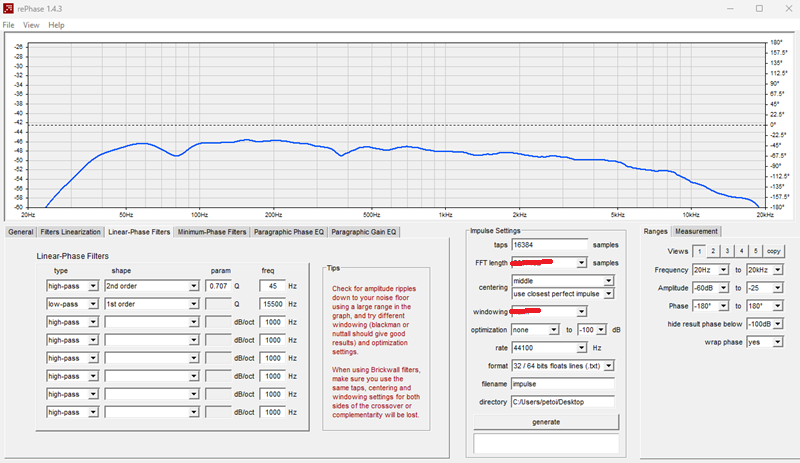Select view 2 button
This screenshot has height=463, width=800.
[x=713, y=251]
